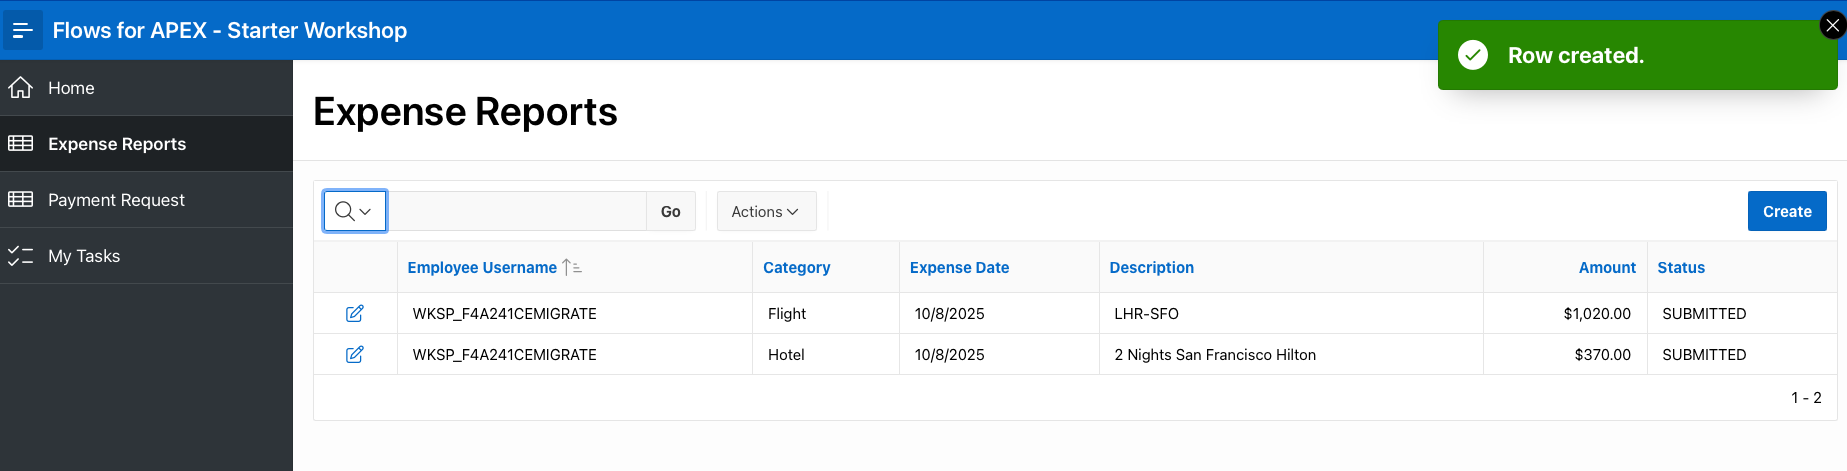1847x471 pixels.
Task: Sort by Category column header
Action: click(x=796, y=267)
